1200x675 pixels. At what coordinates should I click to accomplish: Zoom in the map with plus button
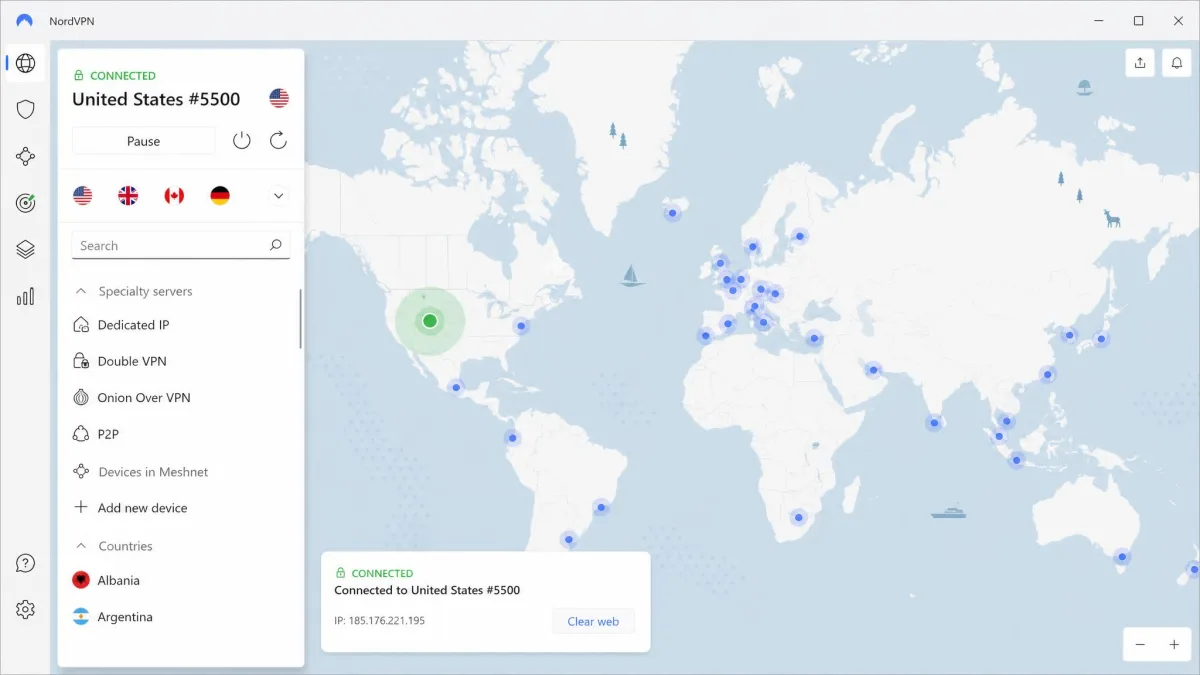1174,645
